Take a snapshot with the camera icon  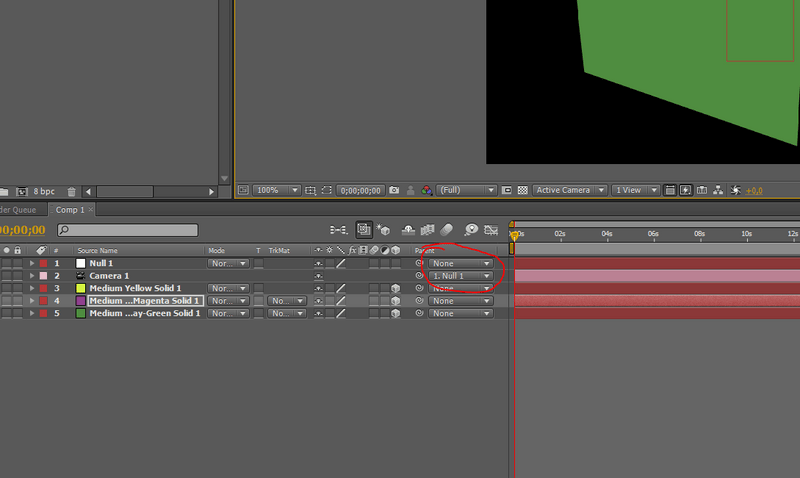click(x=394, y=190)
